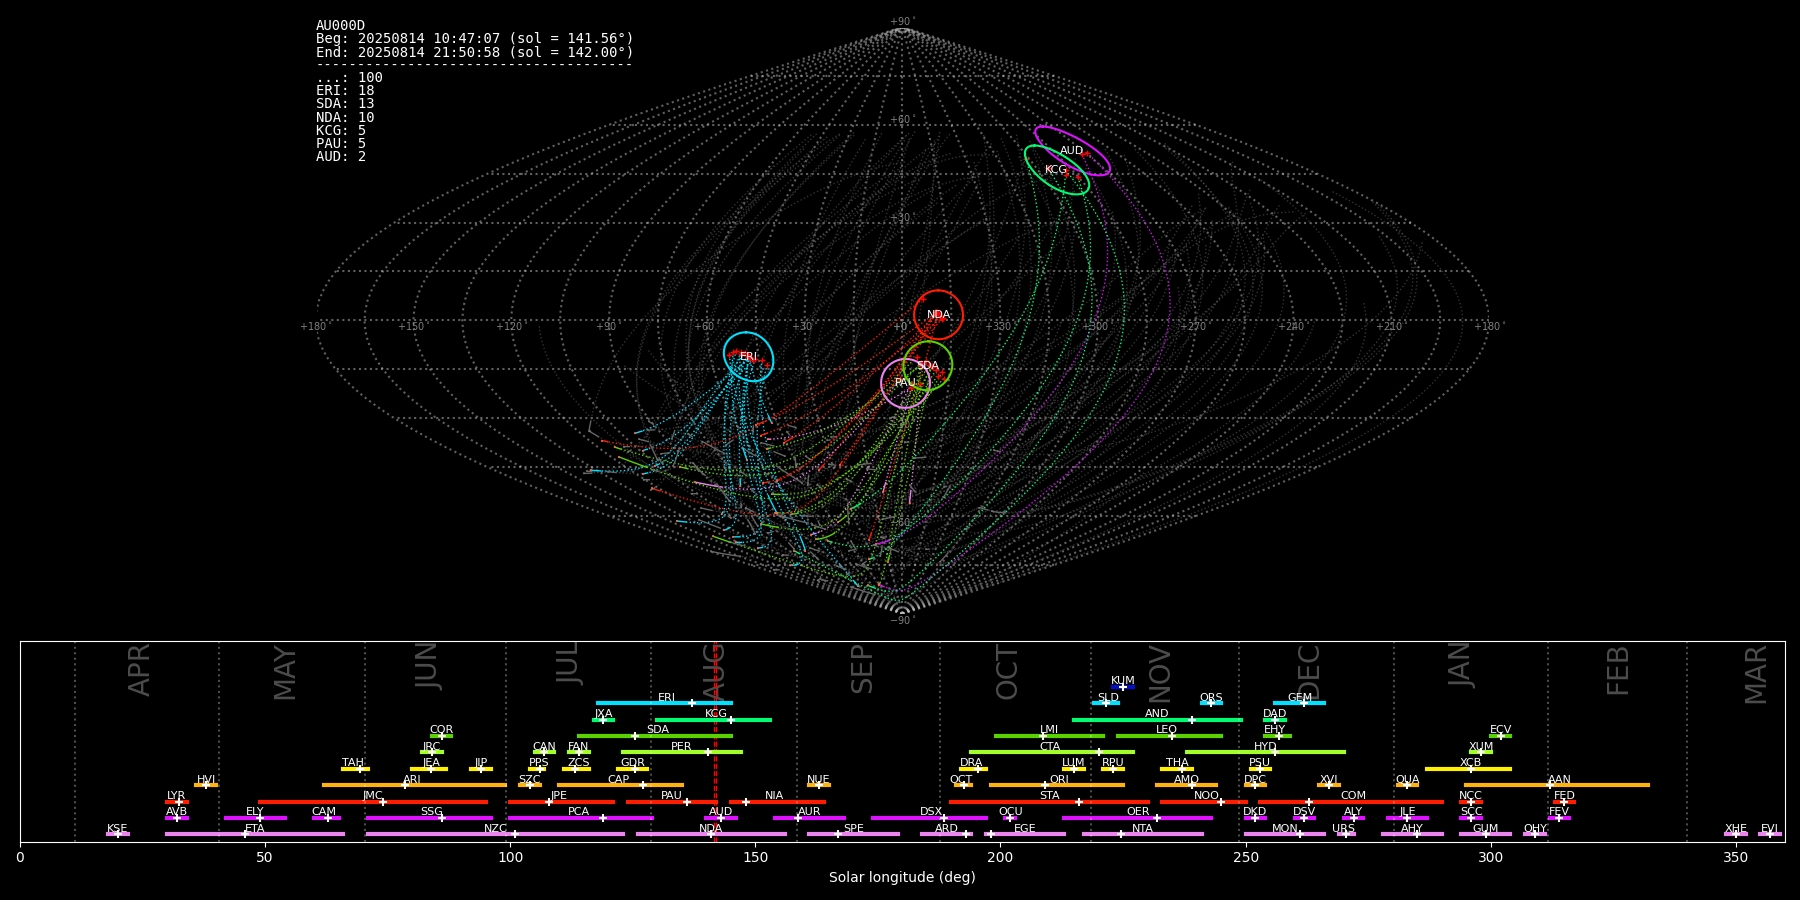Click the red dashed current solar longitude marker

(715, 741)
